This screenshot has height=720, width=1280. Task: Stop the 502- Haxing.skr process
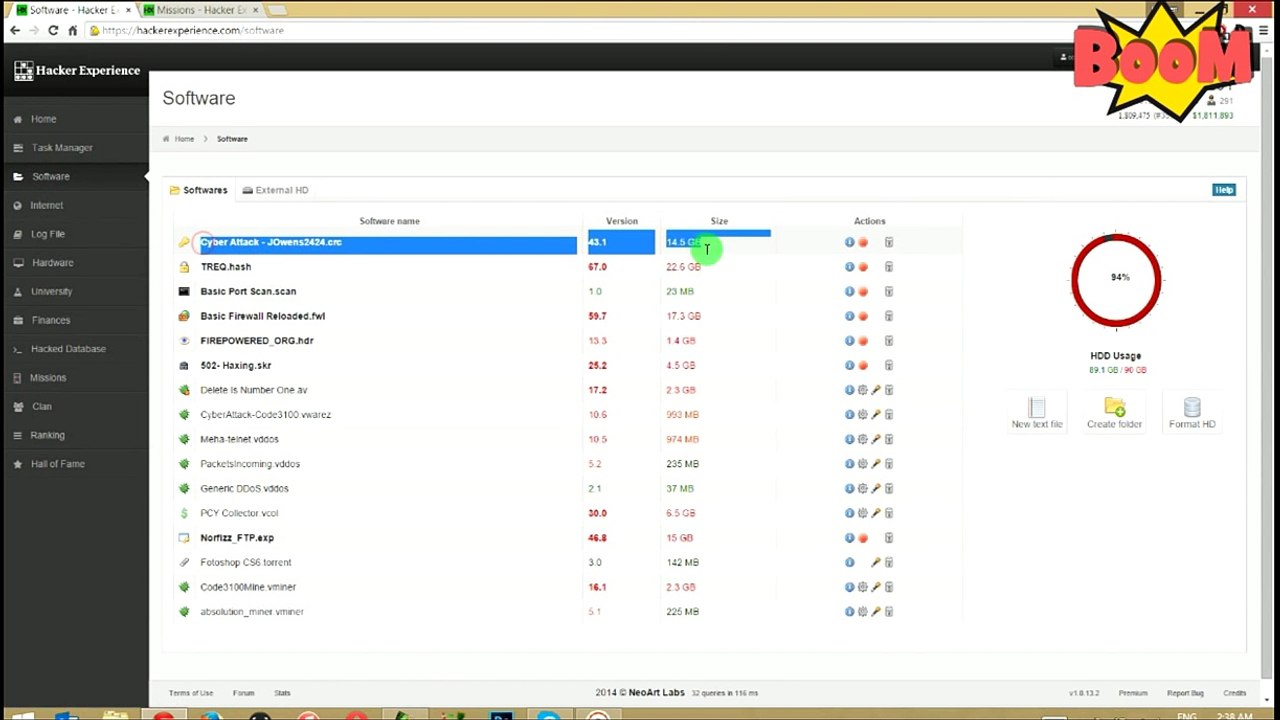[x=863, y=365]
